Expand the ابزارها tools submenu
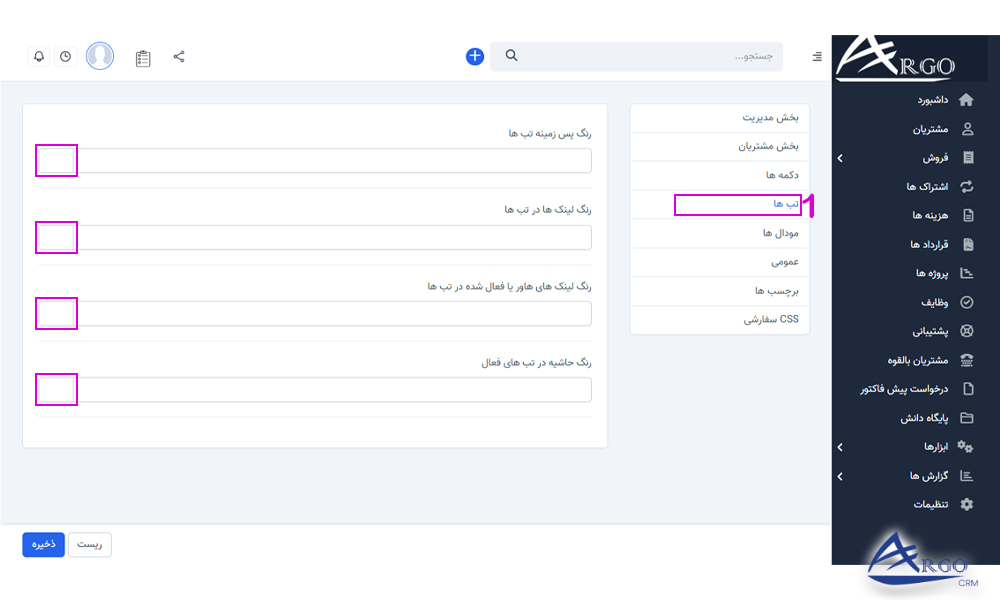Viewport: 1000px width, 600px height. tap(840, 446)
